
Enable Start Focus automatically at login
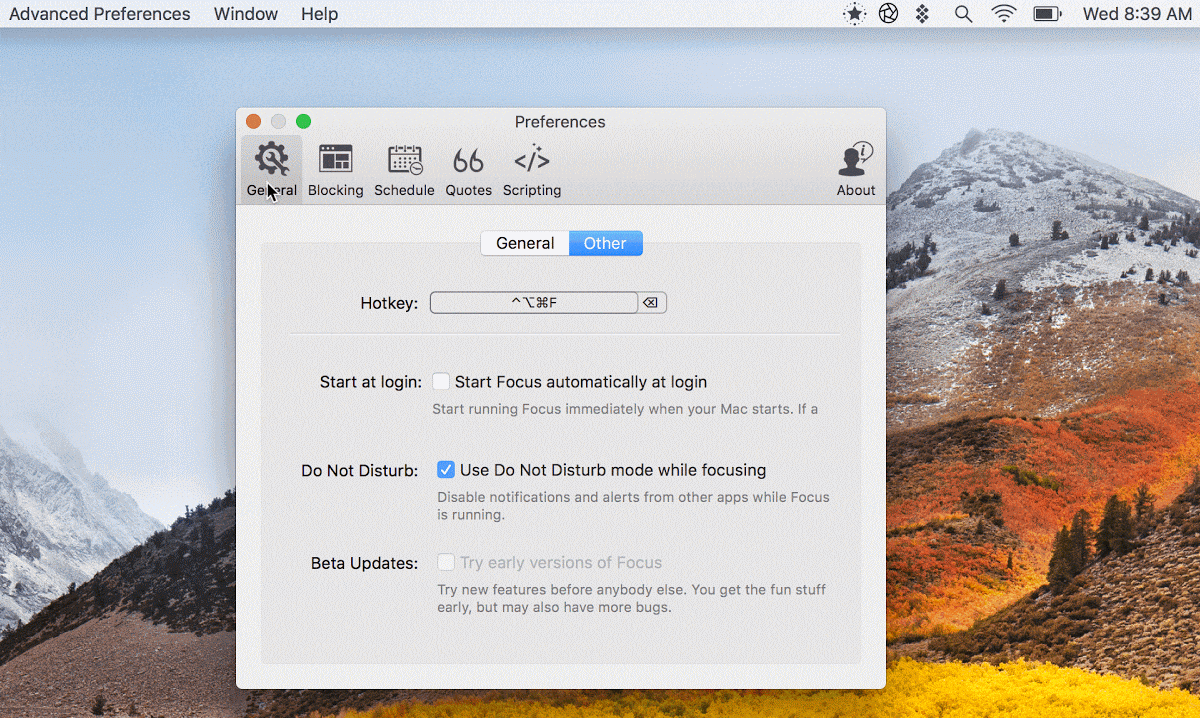[441, 381]
